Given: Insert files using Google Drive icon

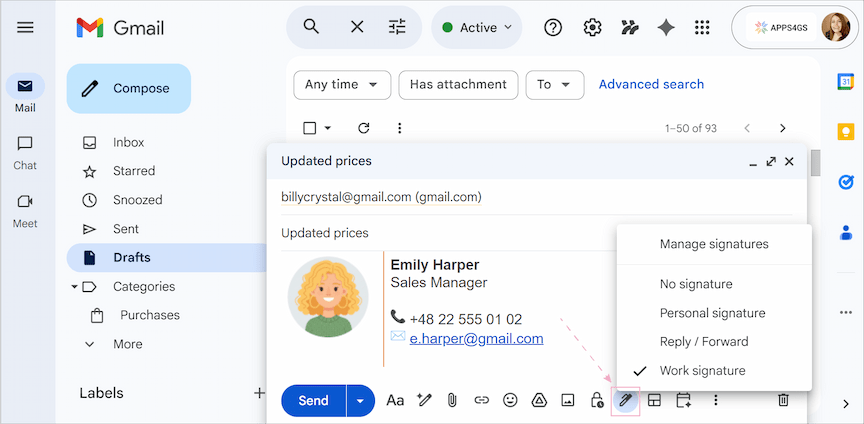Looking at the screenshot, I should [x=539, y=401].
